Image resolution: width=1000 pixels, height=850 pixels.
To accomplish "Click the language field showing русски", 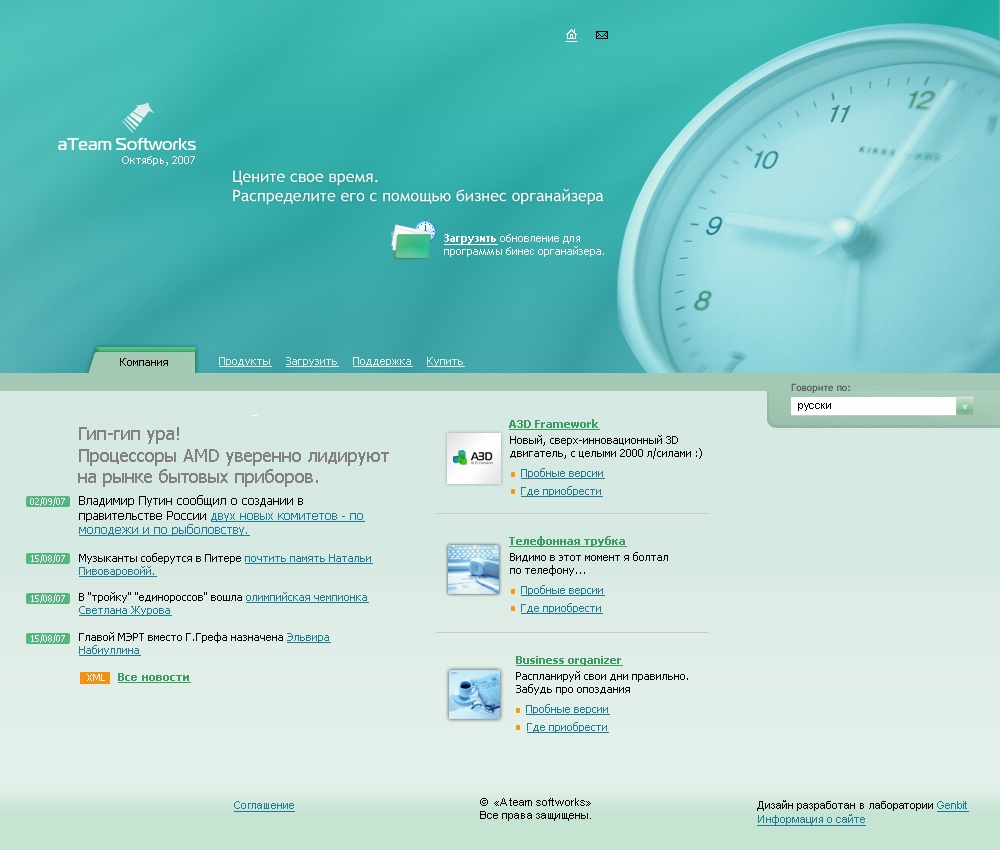I will tap(872, 406).
